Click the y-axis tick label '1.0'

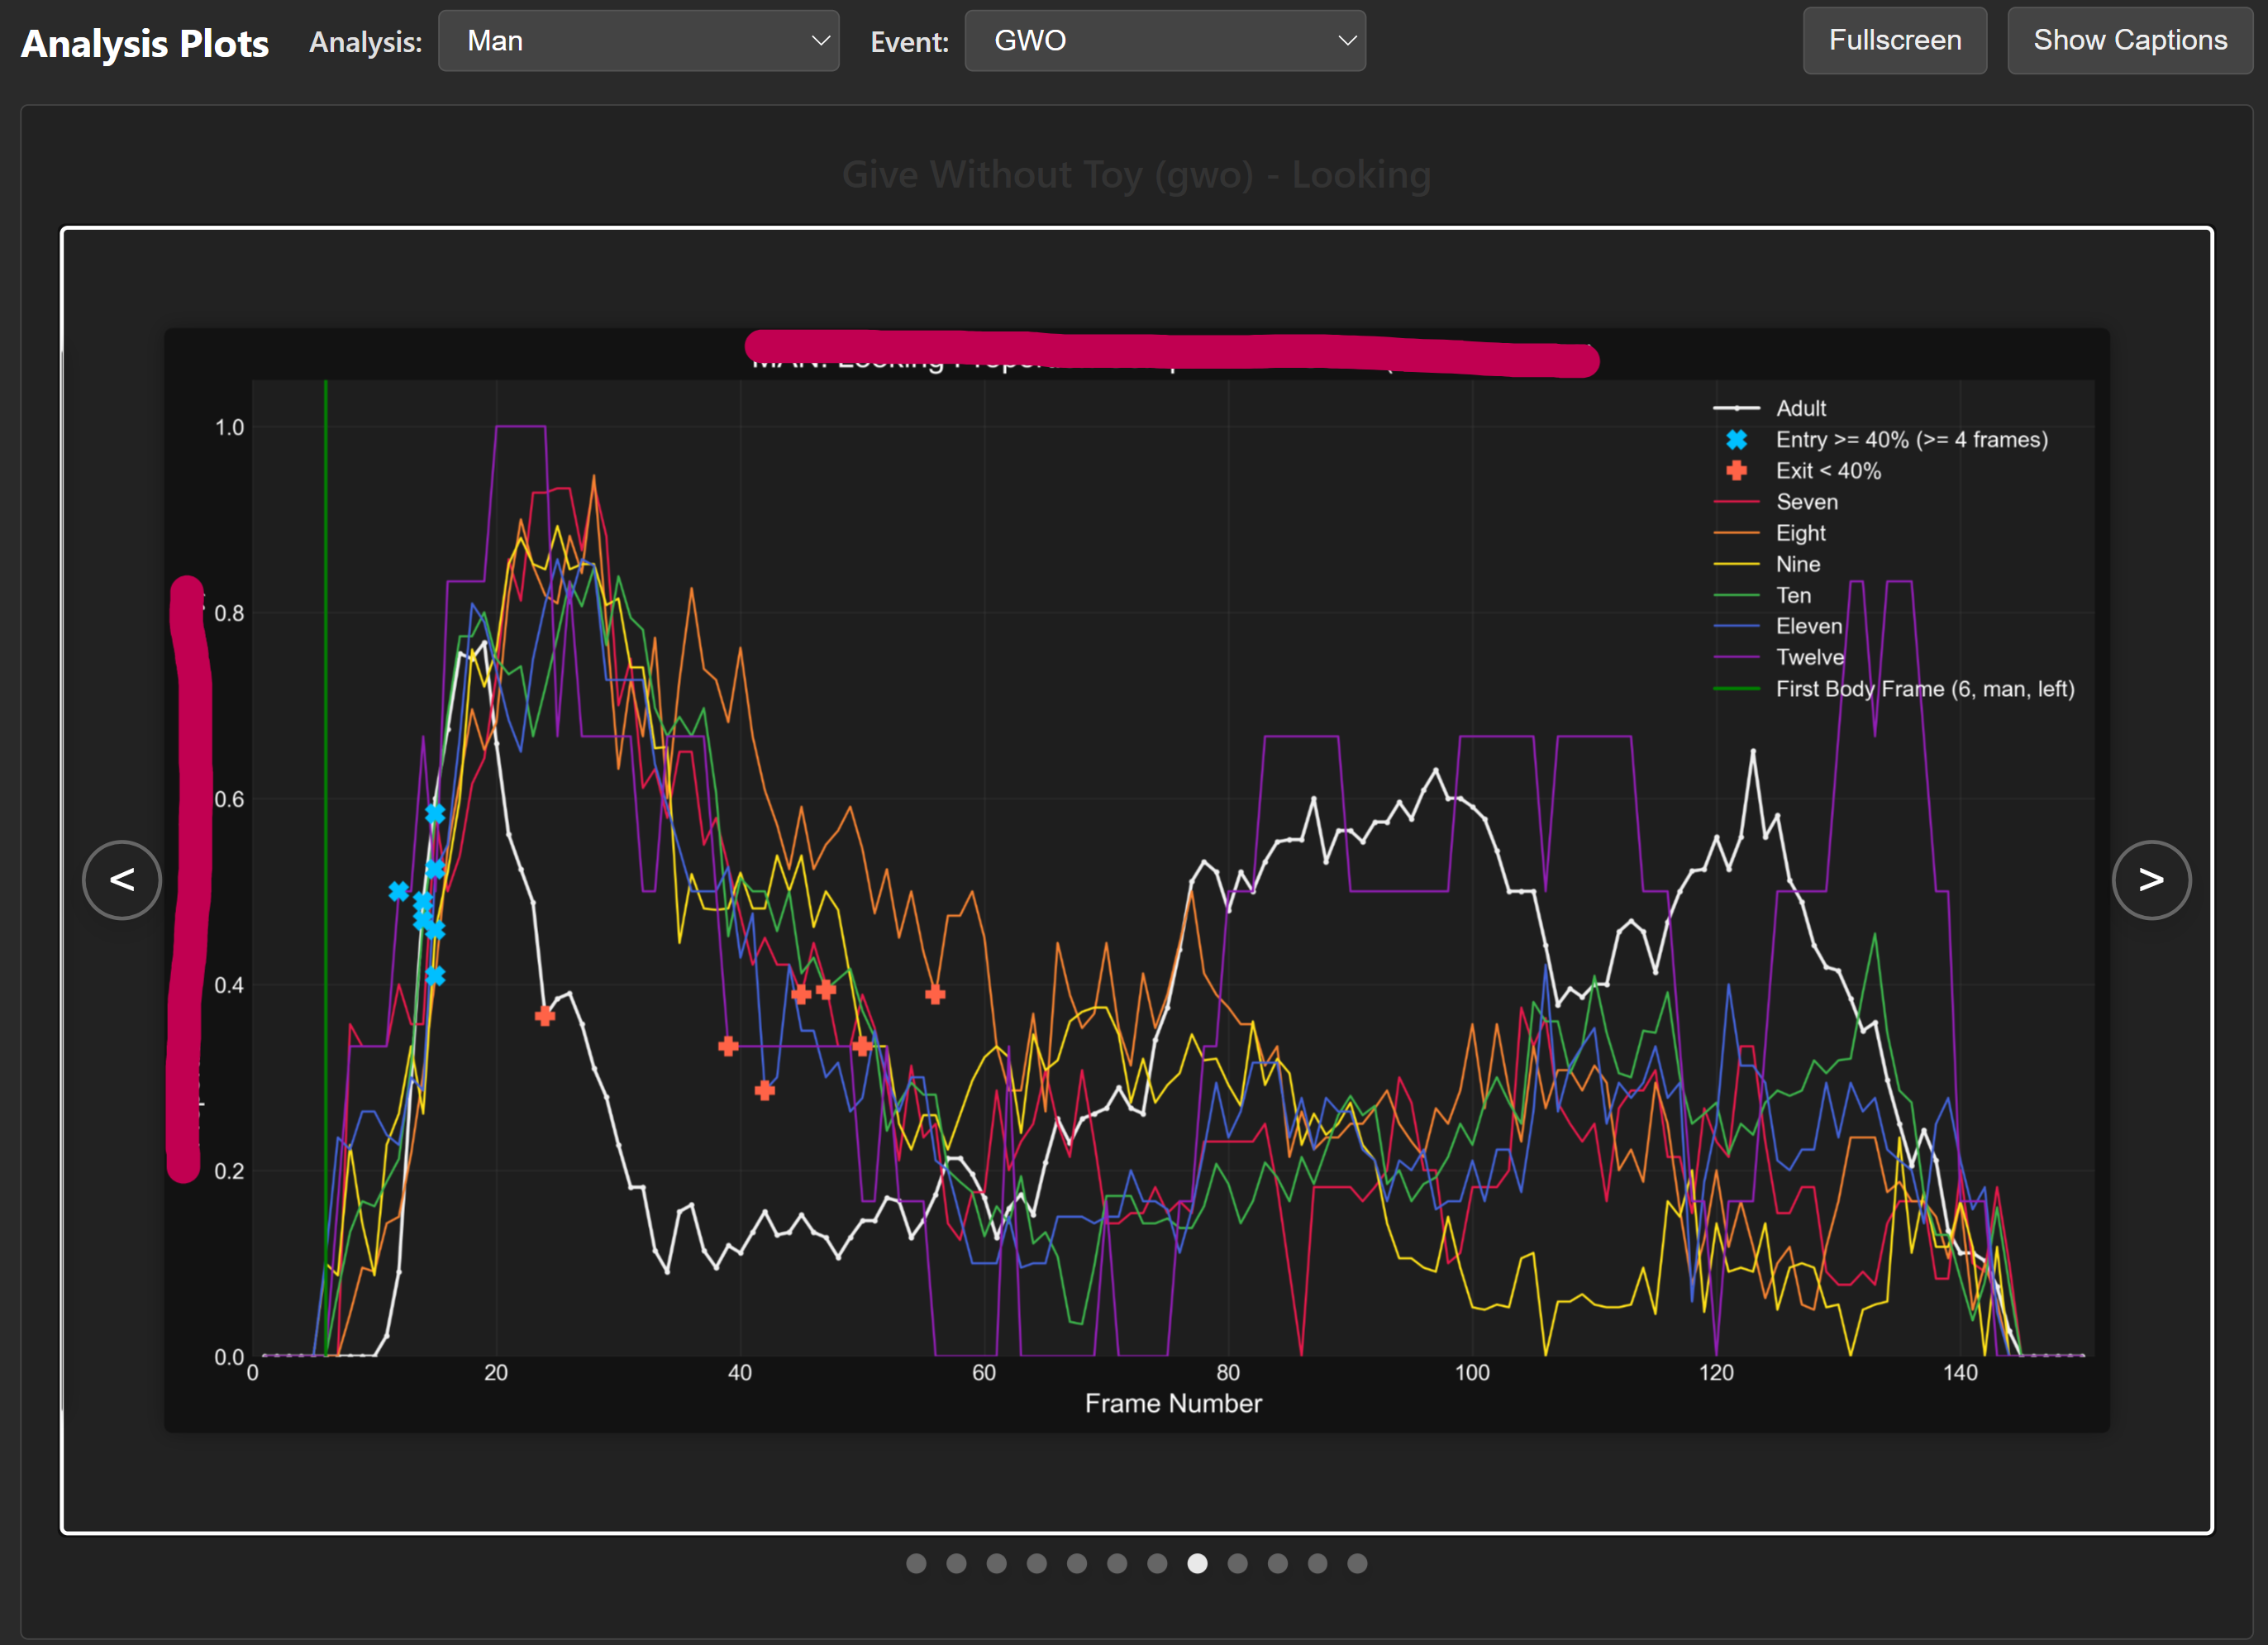pyautogui.click(x=229, y=427)
